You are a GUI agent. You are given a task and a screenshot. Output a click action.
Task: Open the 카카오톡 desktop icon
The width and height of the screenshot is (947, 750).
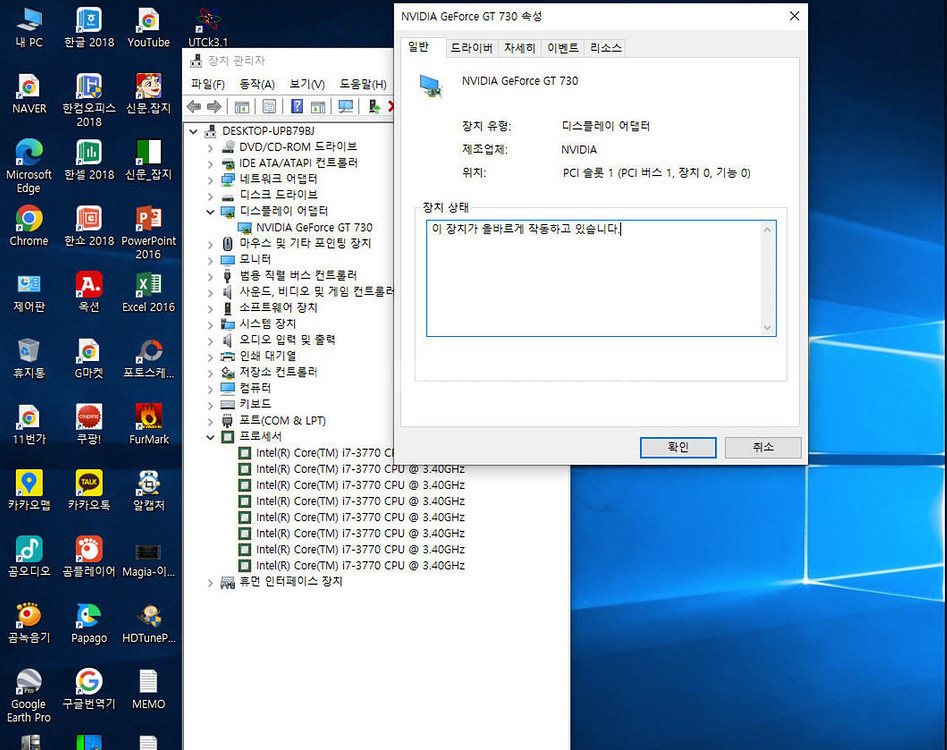(x=89, y=490)
